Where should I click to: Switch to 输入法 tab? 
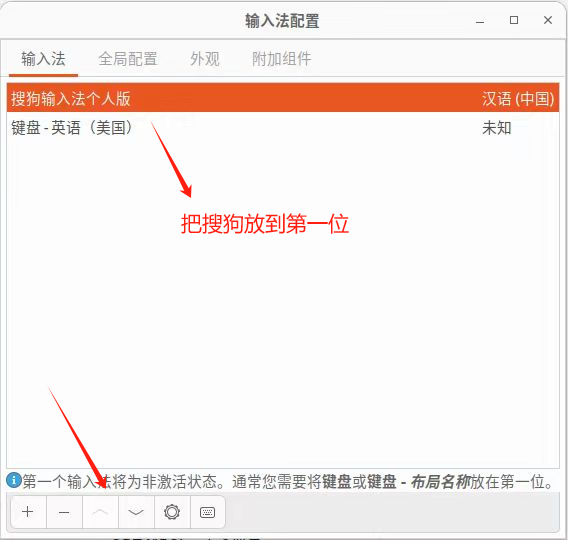(x=43, y=59)
